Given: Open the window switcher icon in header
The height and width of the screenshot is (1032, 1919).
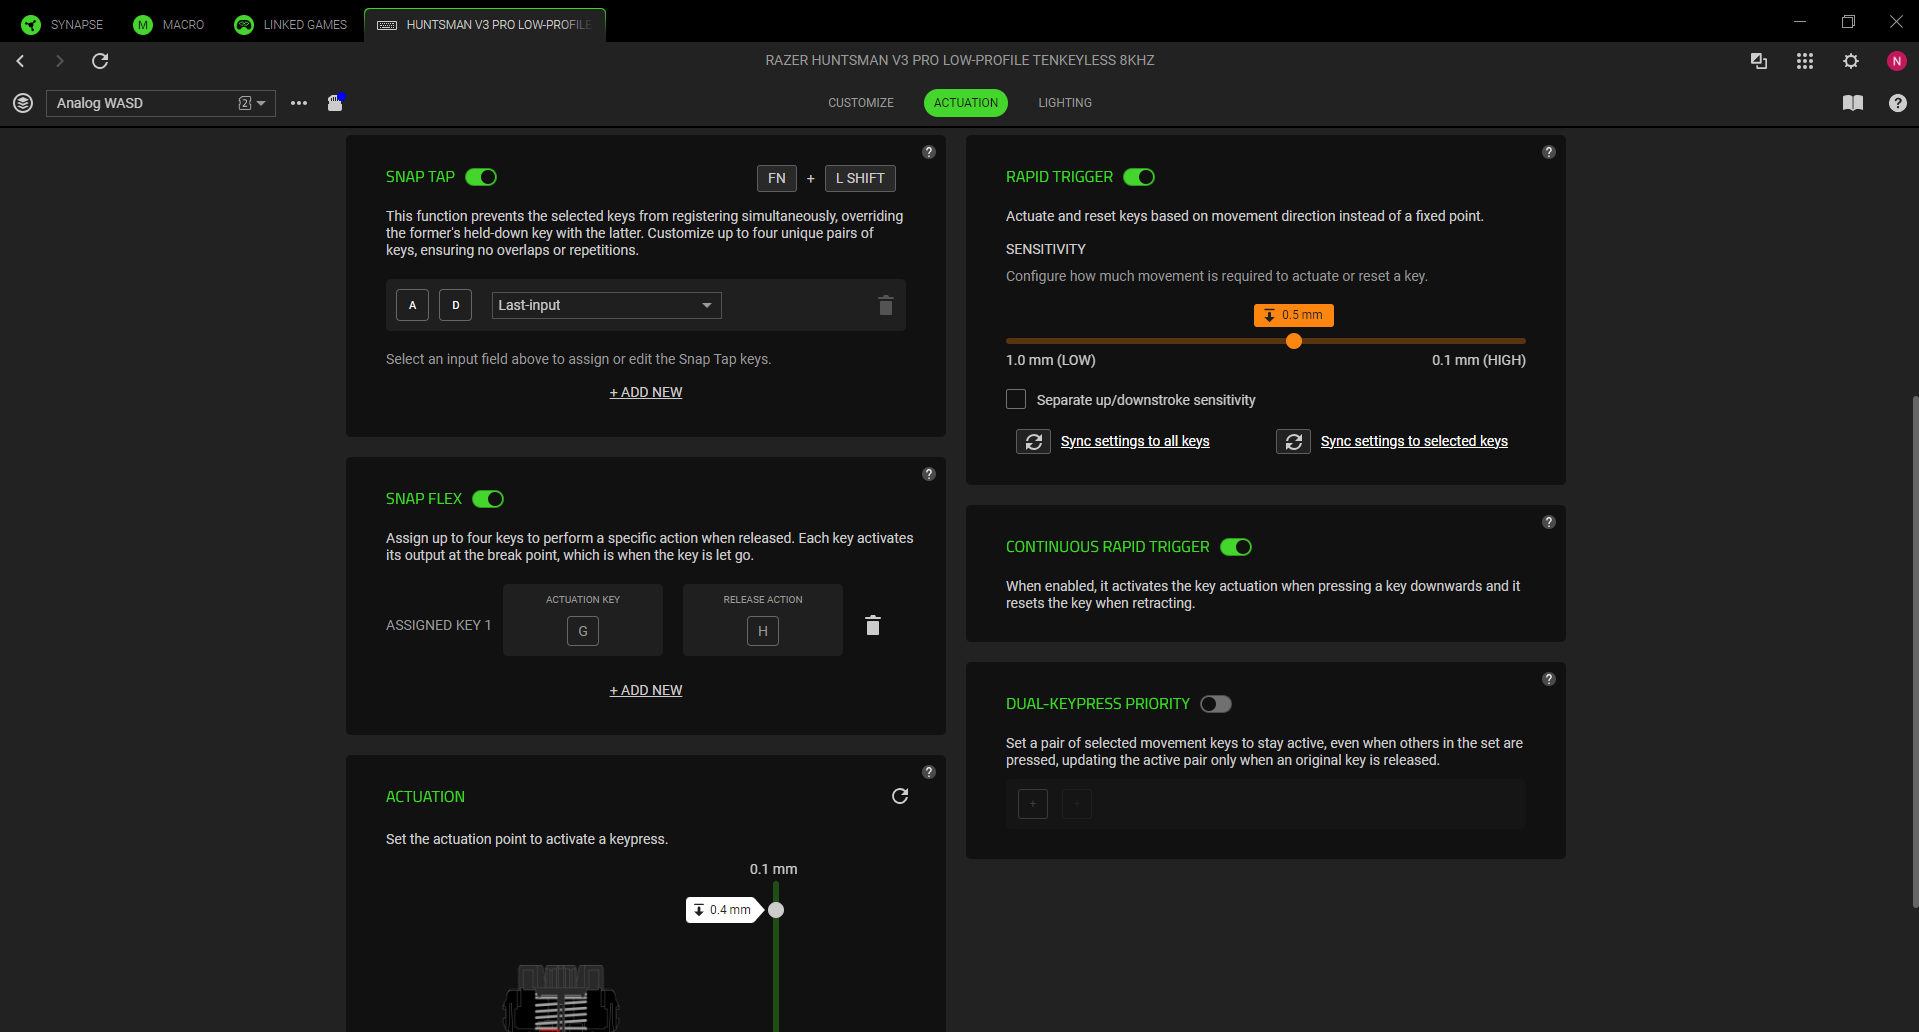Looking at the screenshot, I should pyautogui.click(x=1759, y=61).
